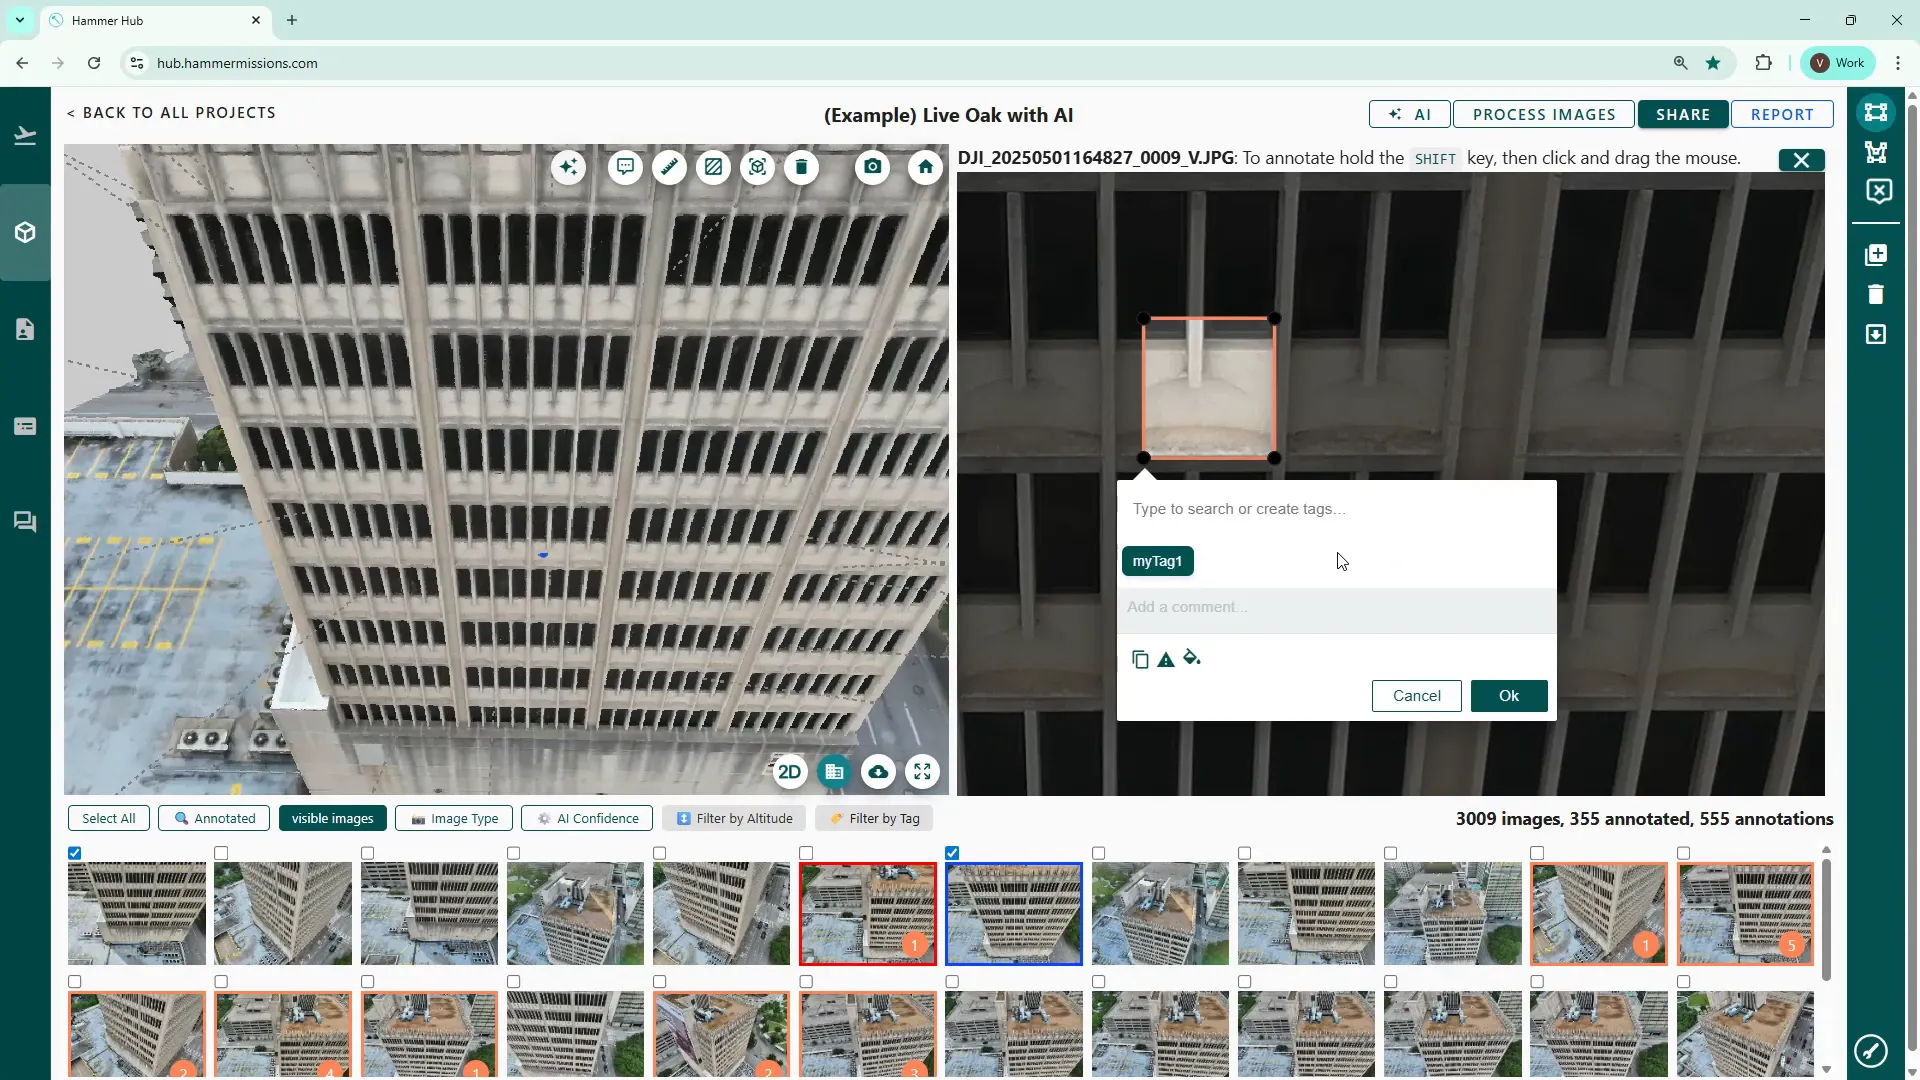Click the ruler measurement tool icon
The width and height of the screenshot is (1920, 1080).
tap(669, 167)
